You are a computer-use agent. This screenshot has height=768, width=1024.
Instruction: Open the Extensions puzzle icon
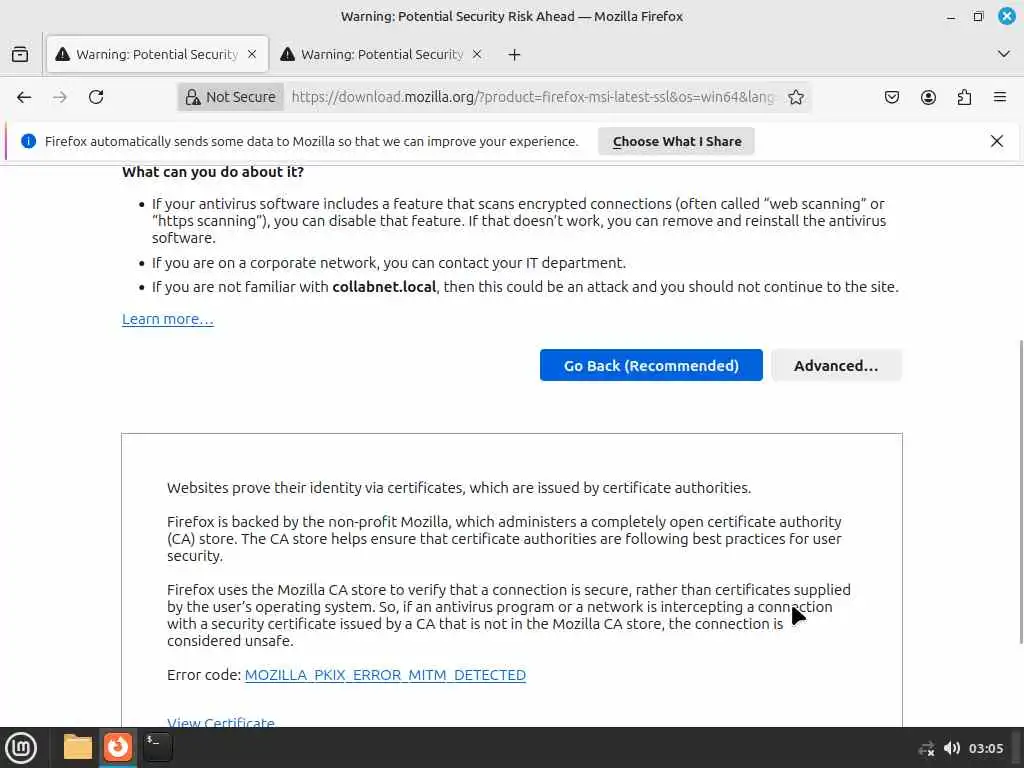pos(964,97)
